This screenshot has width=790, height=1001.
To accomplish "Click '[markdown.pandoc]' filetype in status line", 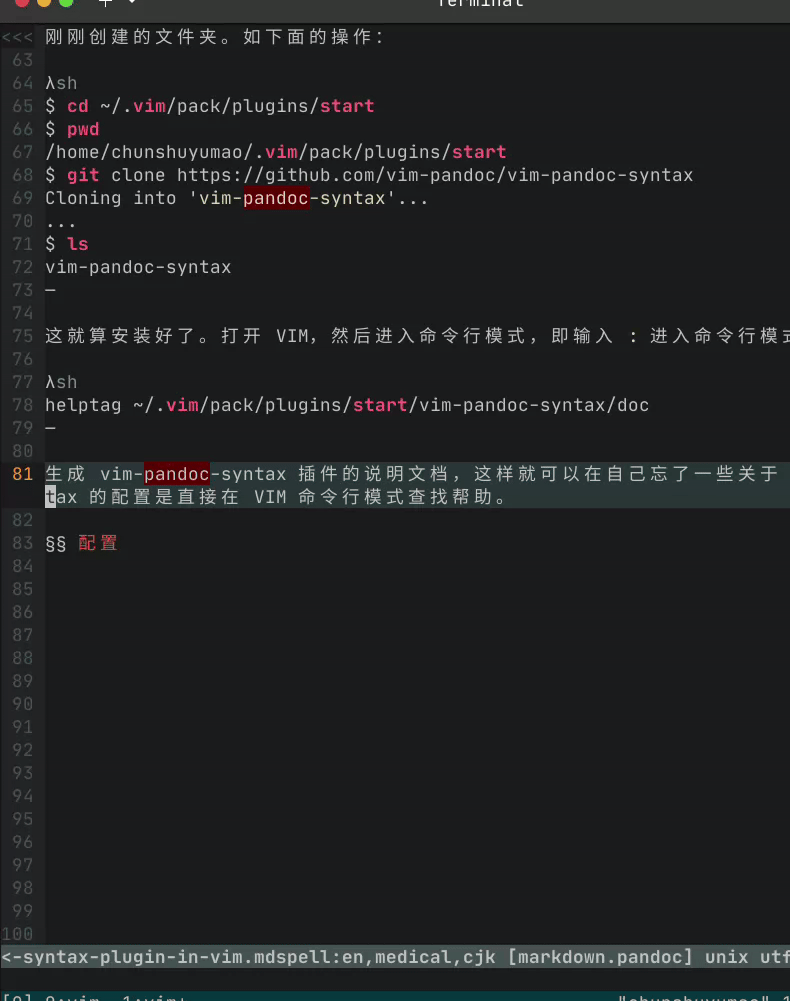I will (x=600, y=957).
